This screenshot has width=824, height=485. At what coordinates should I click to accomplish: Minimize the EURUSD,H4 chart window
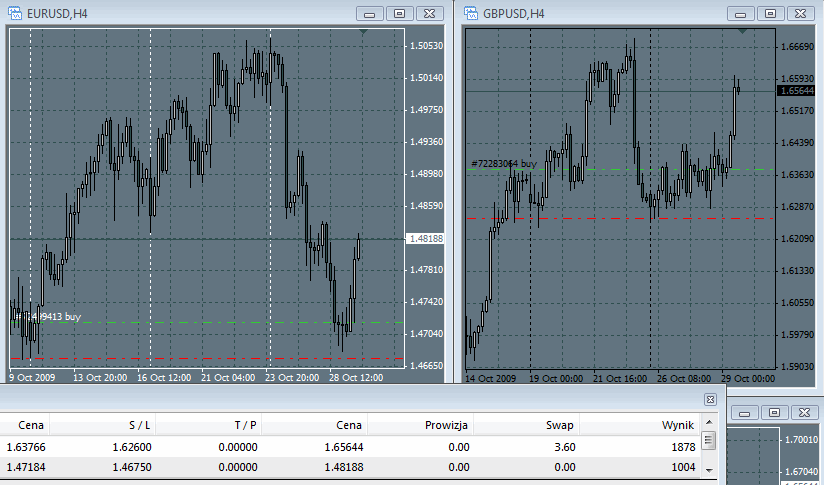pyautogui.click(x=369, y=14)
